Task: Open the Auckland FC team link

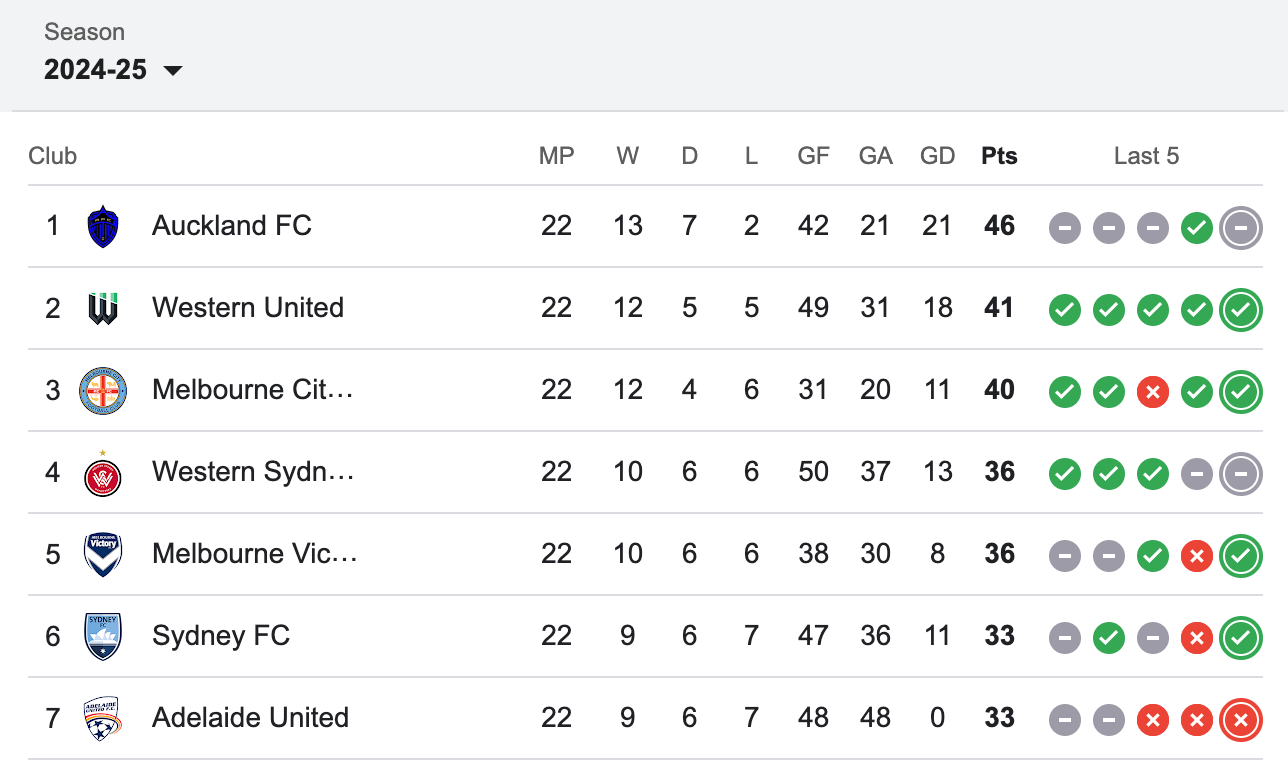Action: [x=232, y=226]
